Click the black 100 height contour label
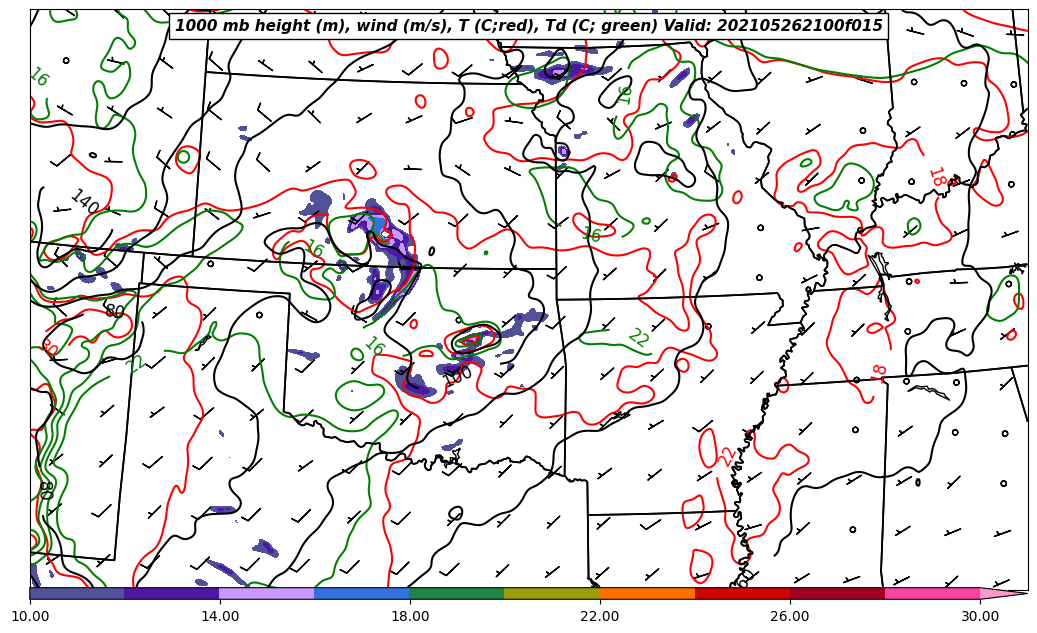 click(458, 375)
